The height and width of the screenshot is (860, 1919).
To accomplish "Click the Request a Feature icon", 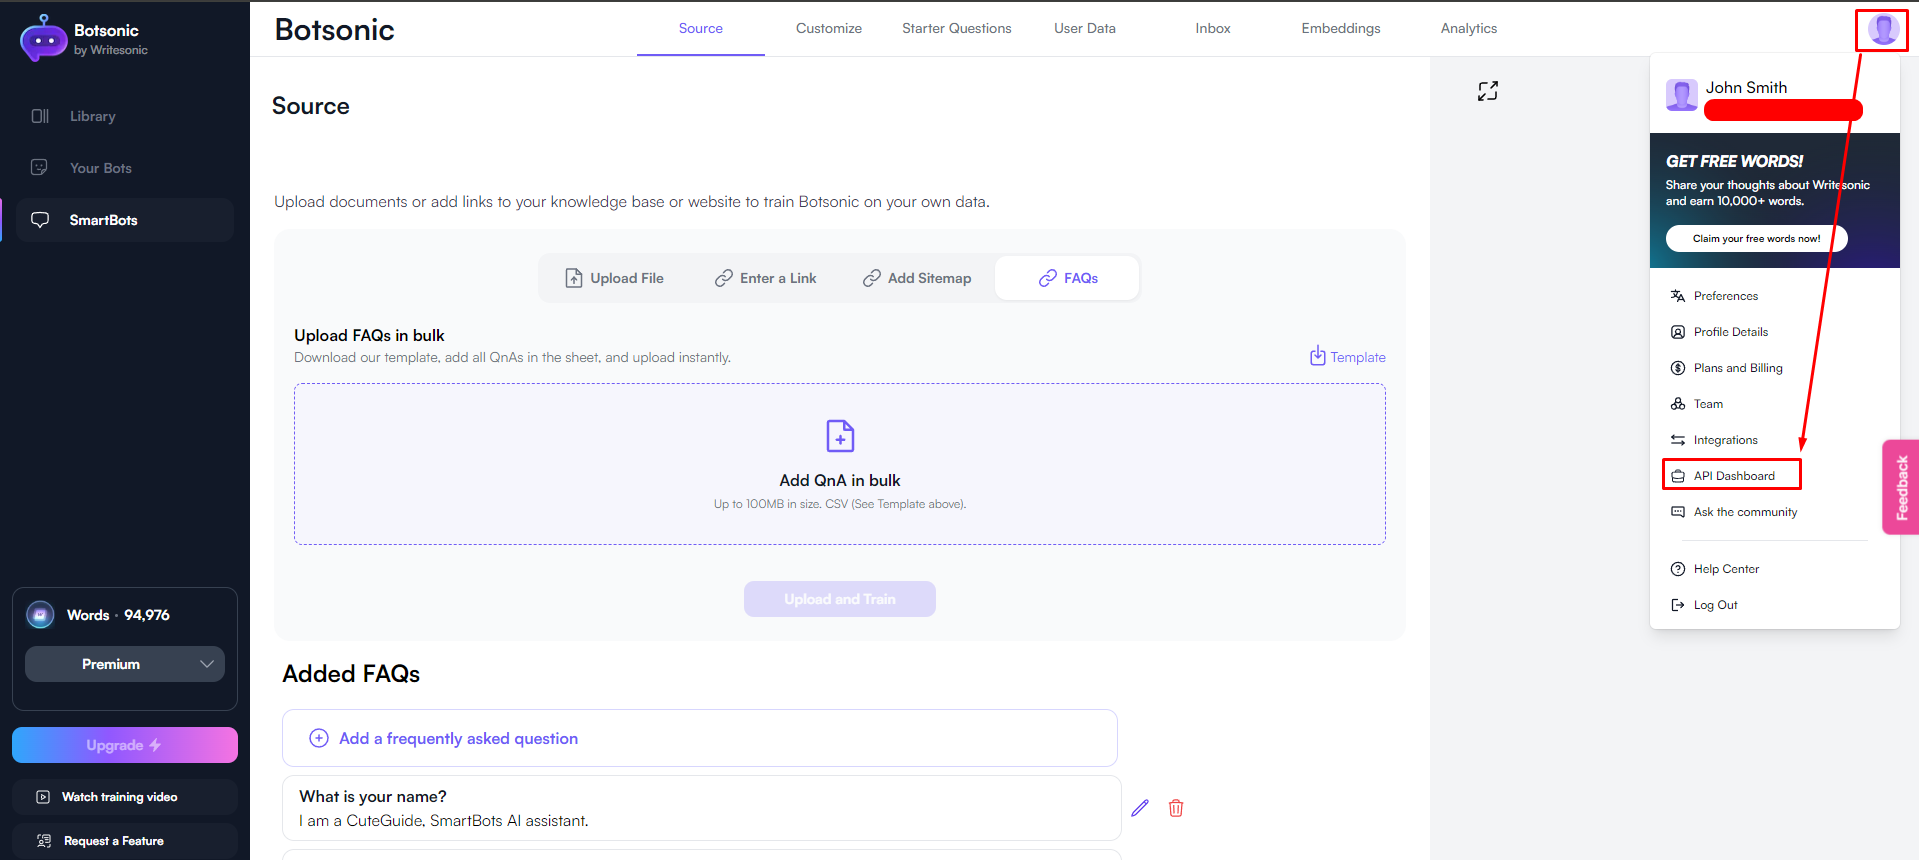I will (x=44, y=841).
